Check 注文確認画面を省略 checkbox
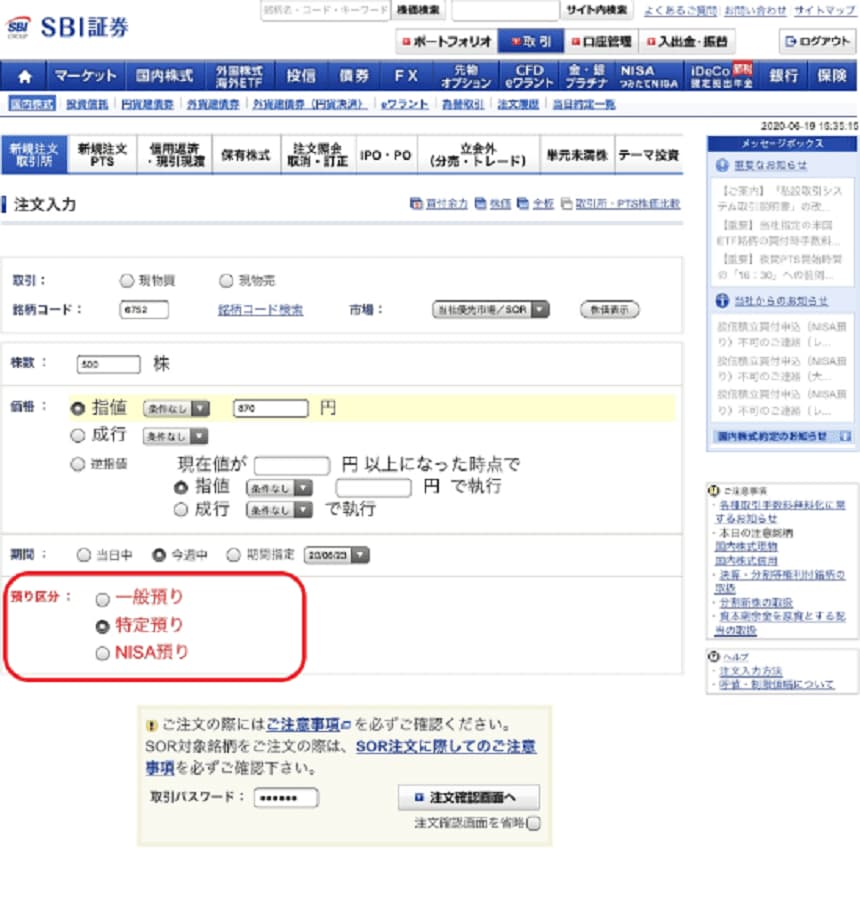 534,823
